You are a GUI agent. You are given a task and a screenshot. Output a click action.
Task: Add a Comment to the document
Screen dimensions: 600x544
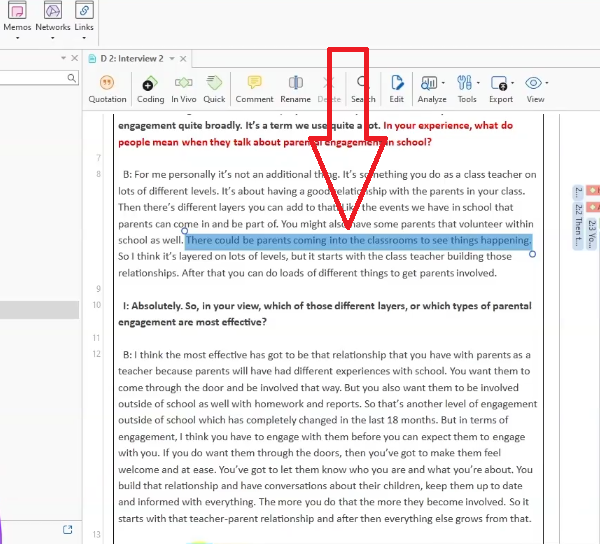click(x=254, y=88)
